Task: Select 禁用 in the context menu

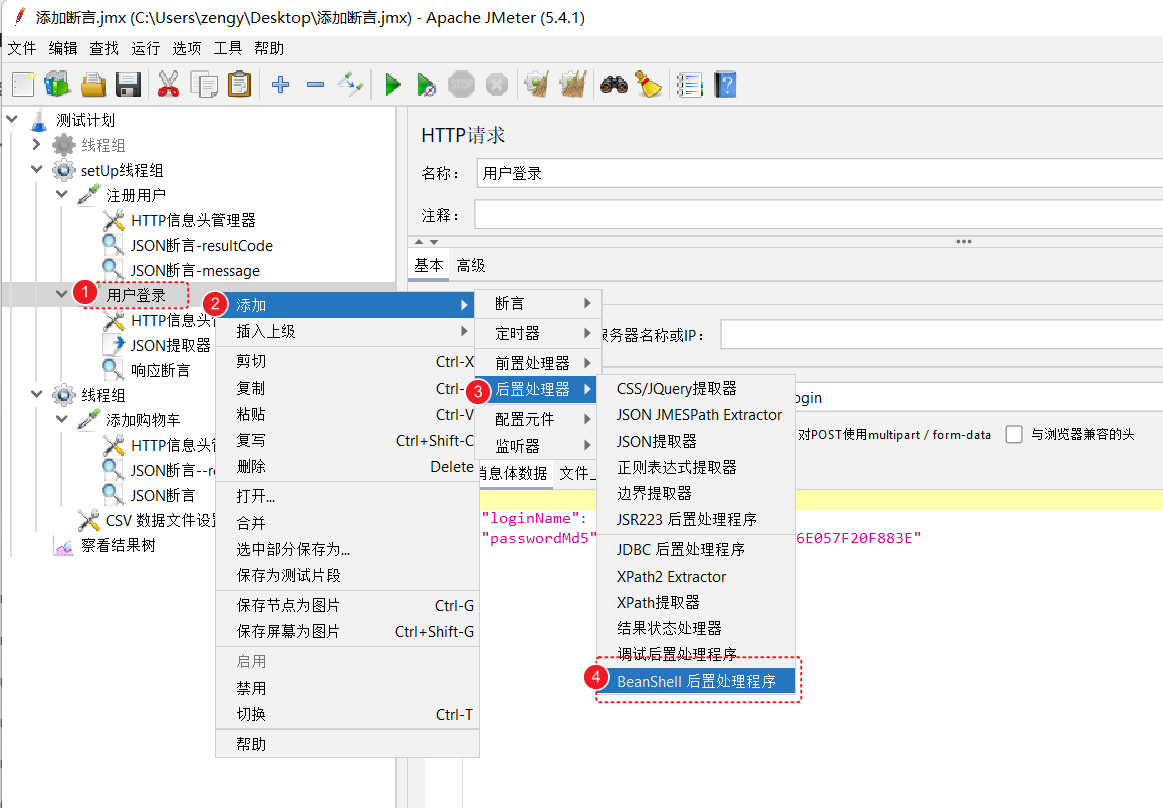Action: click(347, 689)
